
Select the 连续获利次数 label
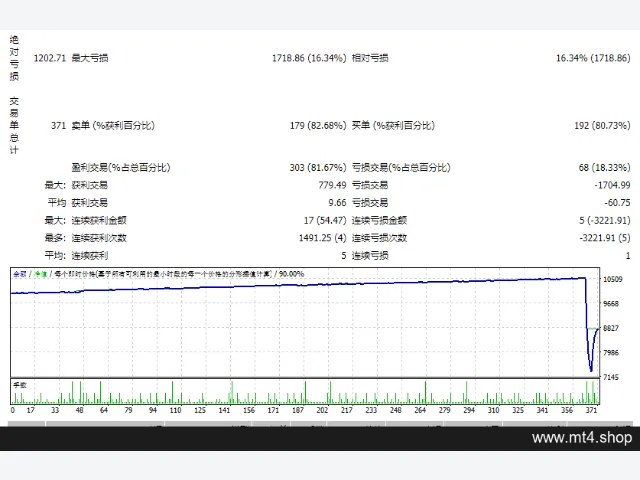pos(99,238)
